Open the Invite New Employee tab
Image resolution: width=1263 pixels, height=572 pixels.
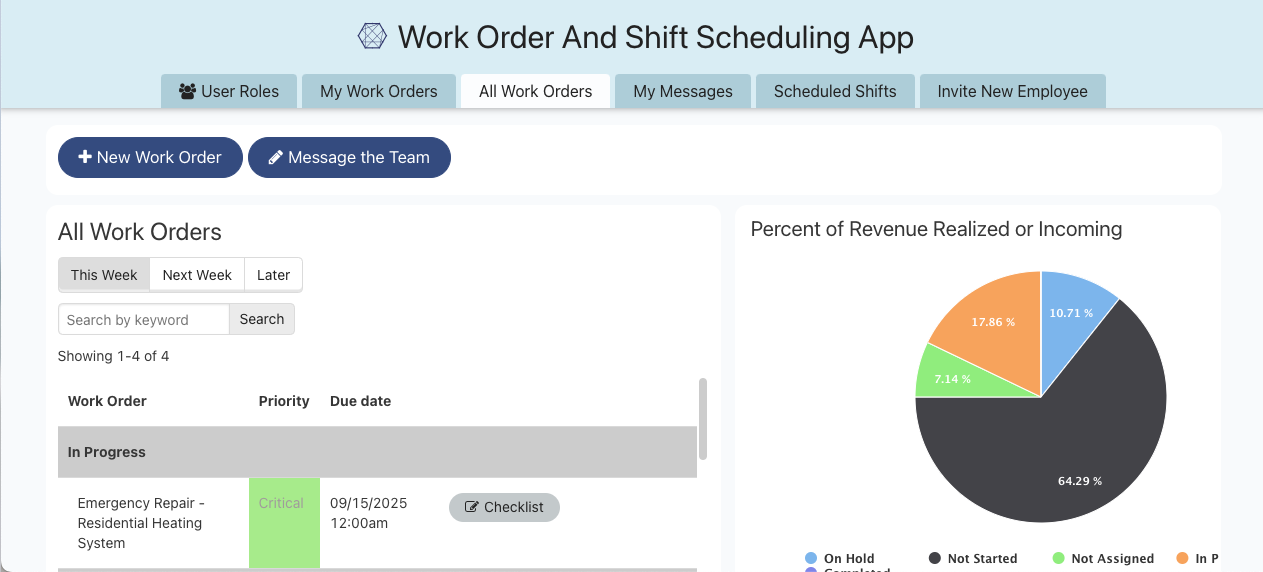[x=1012, y=91]
